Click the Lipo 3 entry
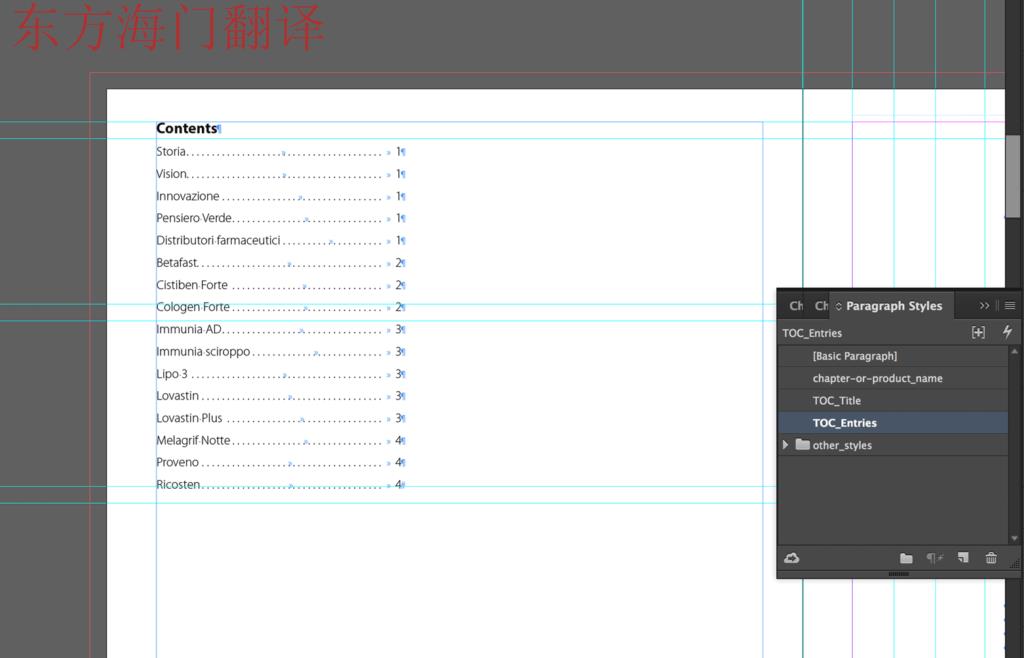Screen dimensions: 1024x658 coord(172,373)
